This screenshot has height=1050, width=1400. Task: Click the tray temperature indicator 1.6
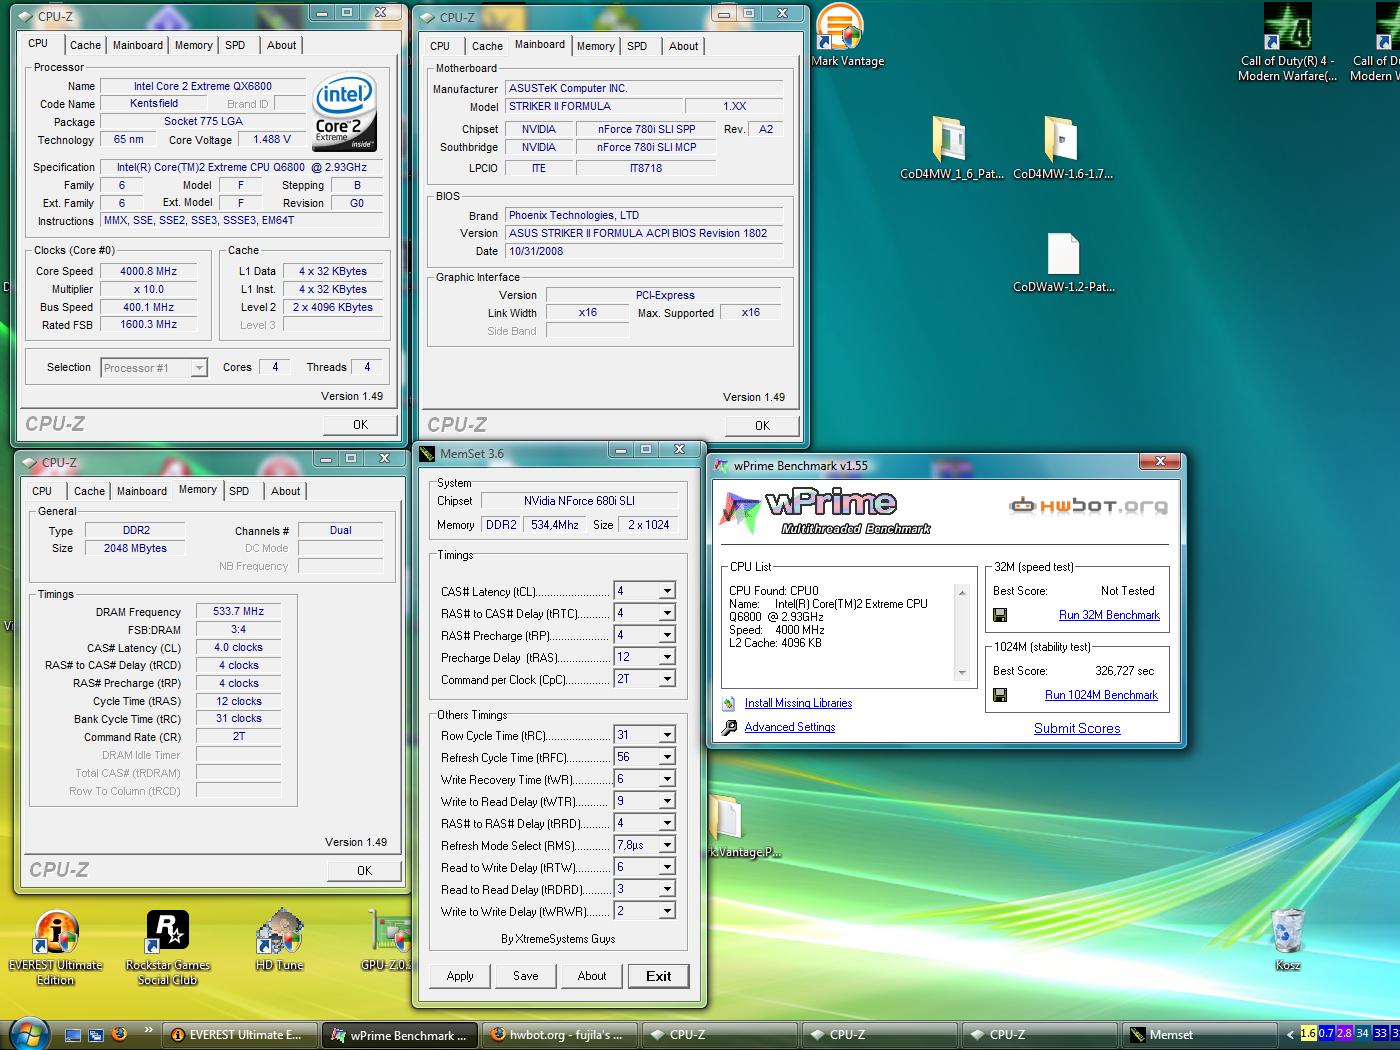click(x=1308, y=1034)
